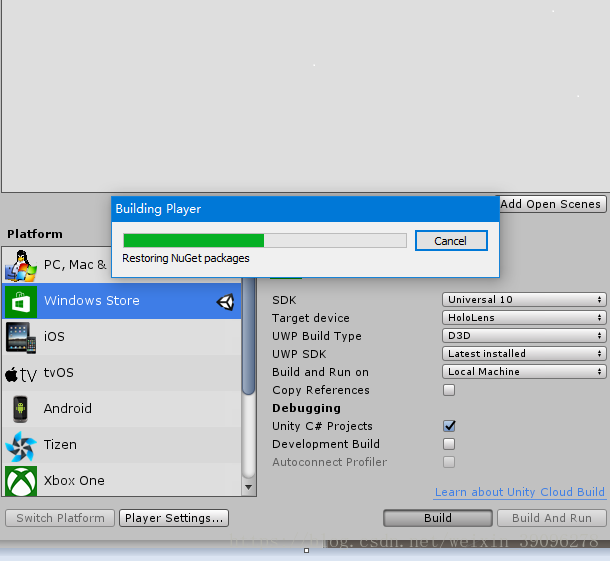Open the Build and Run on dropdown
This screenshot has width=610, height=561.
(524, 372)
